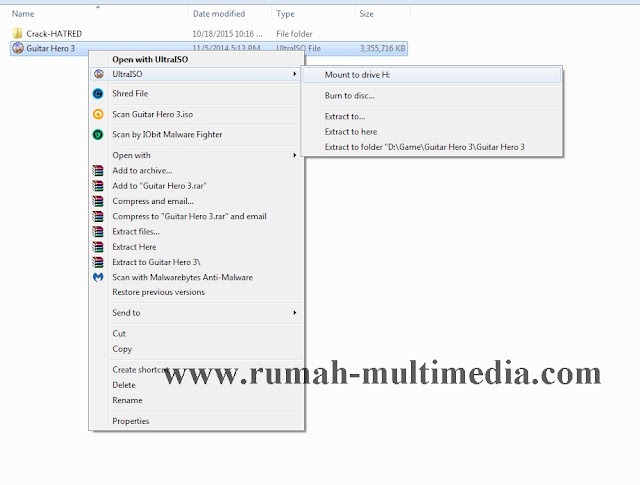Click the orange Scan Guitar Hero 3.iso icon

click(x=98, y=114)
